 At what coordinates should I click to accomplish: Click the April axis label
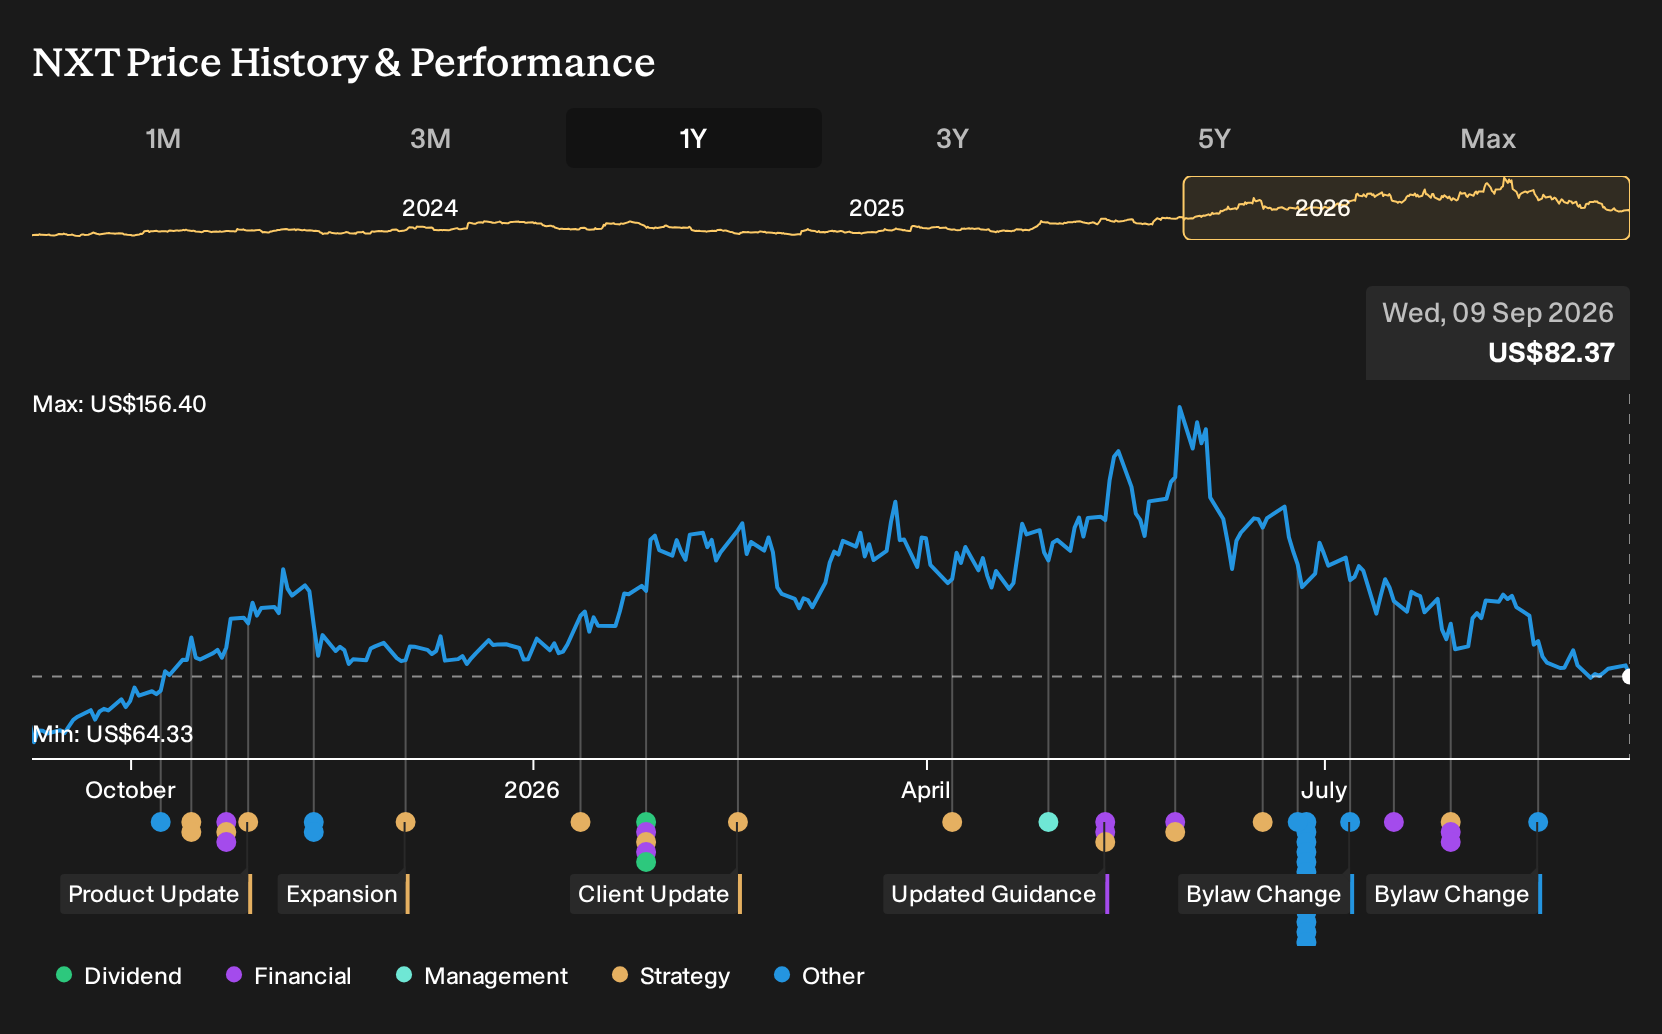click(x=926, y=790)
